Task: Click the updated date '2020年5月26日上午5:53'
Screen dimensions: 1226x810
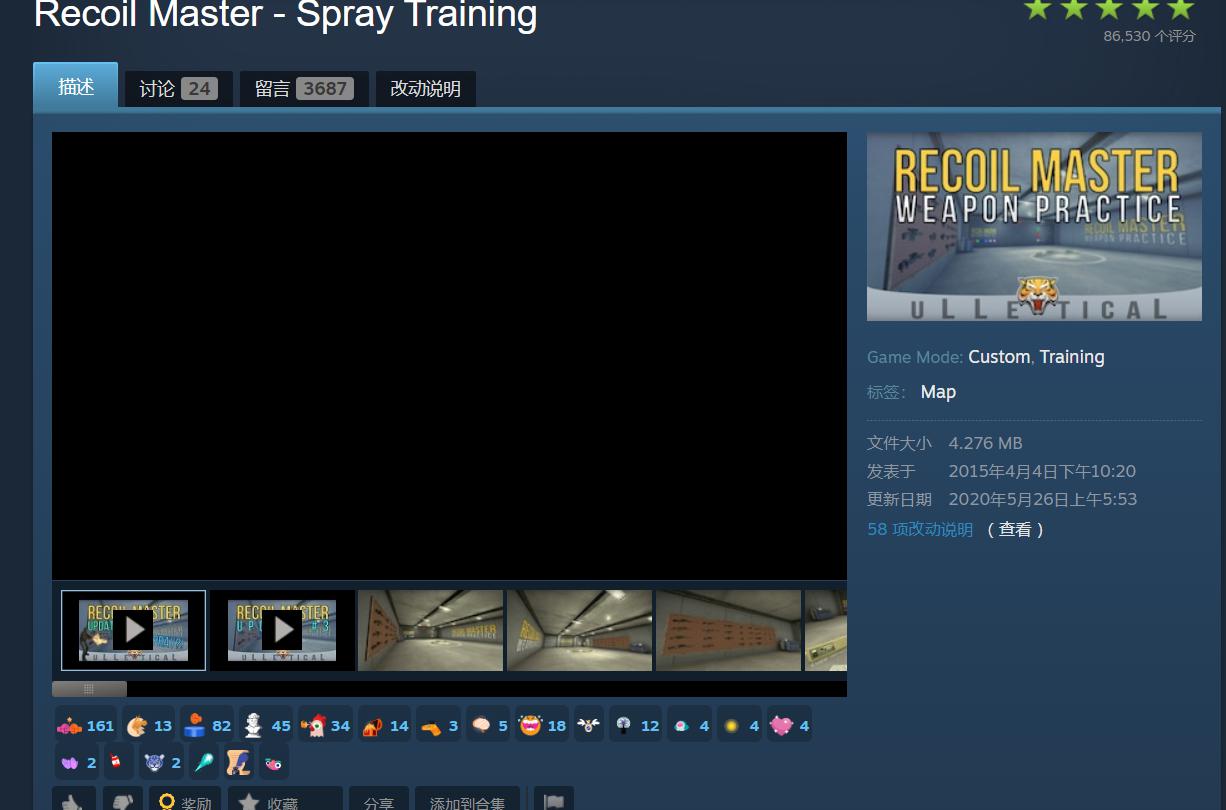Action: click(x=1043, y=499)
